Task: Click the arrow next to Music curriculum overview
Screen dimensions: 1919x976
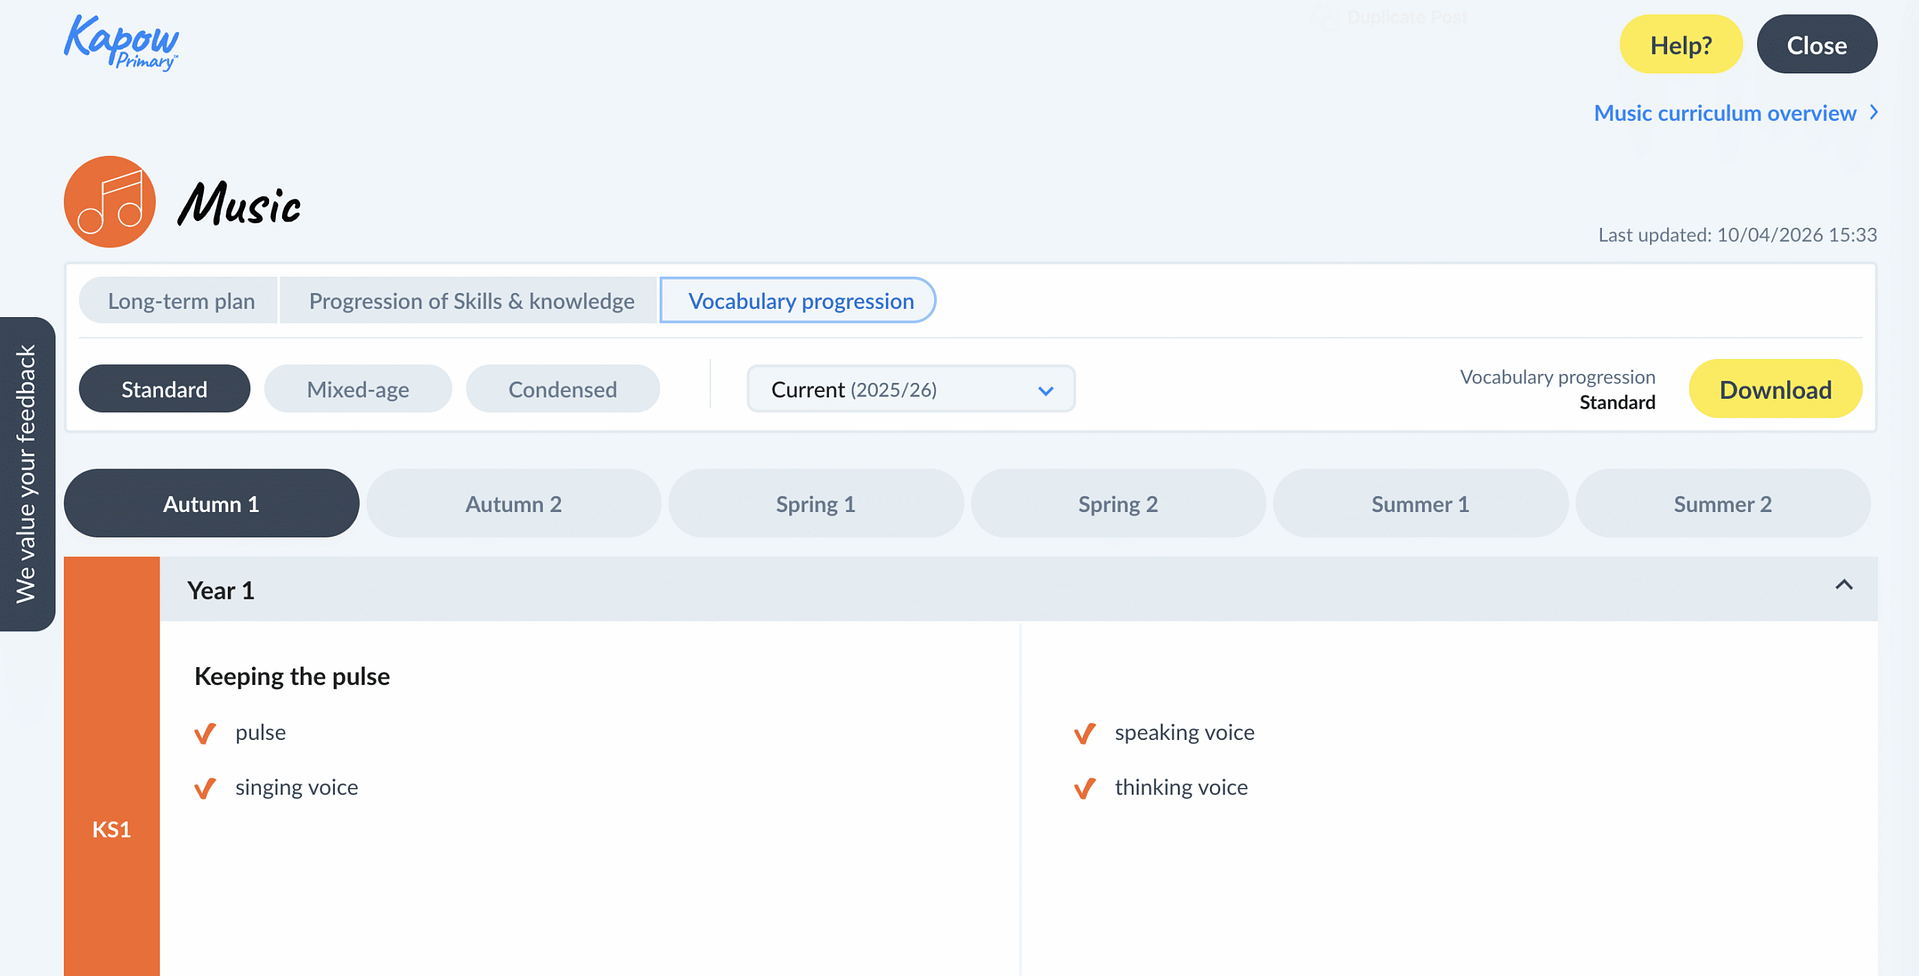Action: coord(1873,113)
